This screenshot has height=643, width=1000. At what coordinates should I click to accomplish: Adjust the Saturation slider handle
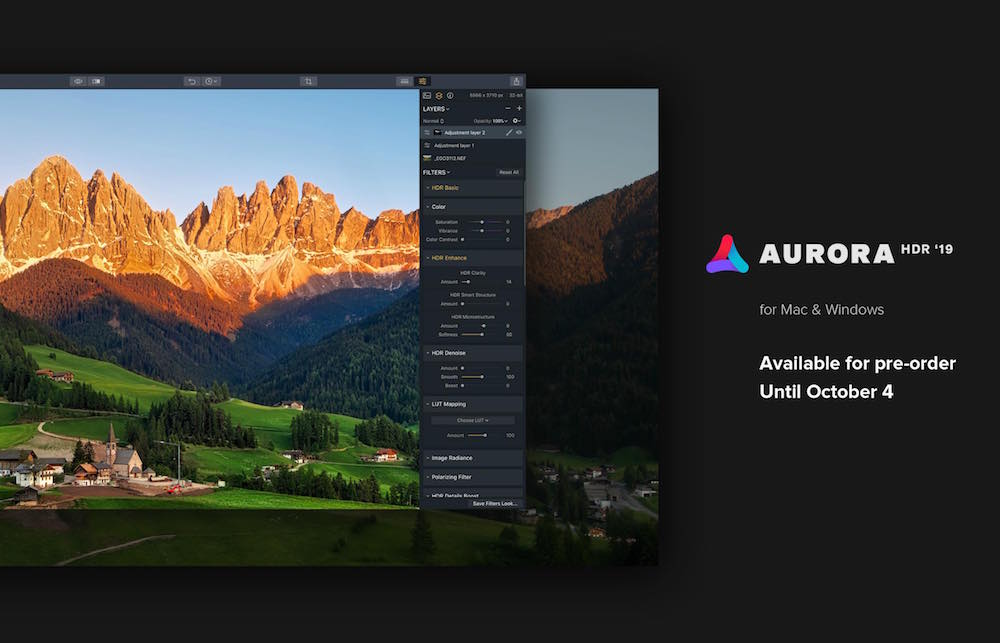tap(482, 221)
